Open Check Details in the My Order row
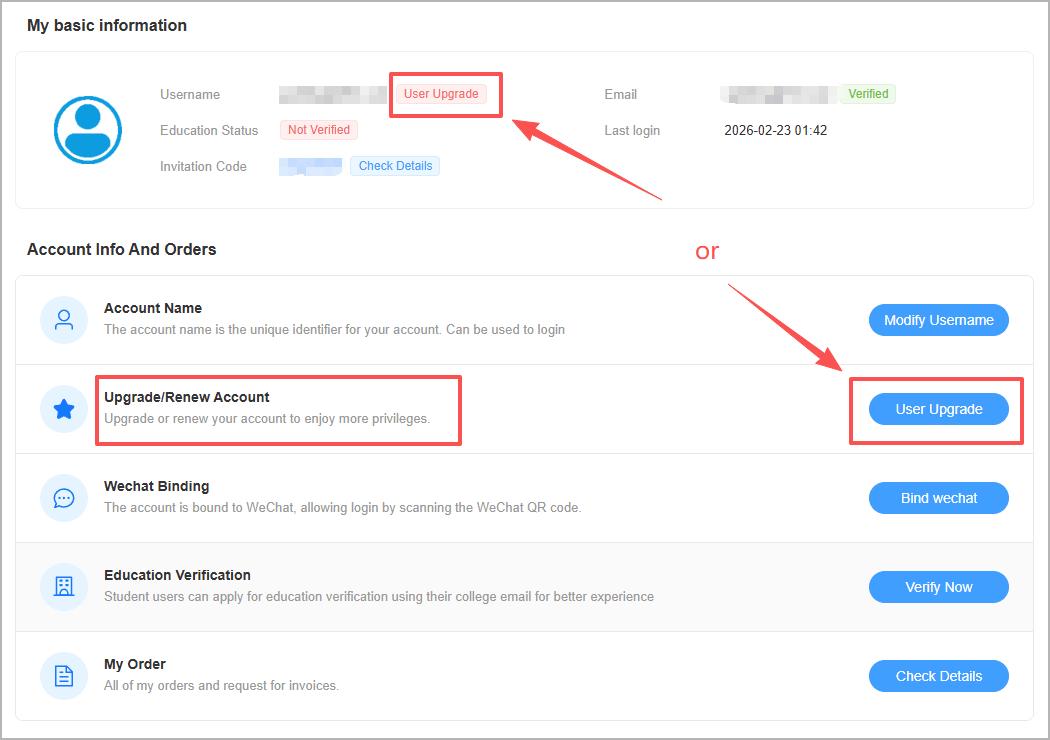Screen dimensions: 1050x740 coord(938,676)
